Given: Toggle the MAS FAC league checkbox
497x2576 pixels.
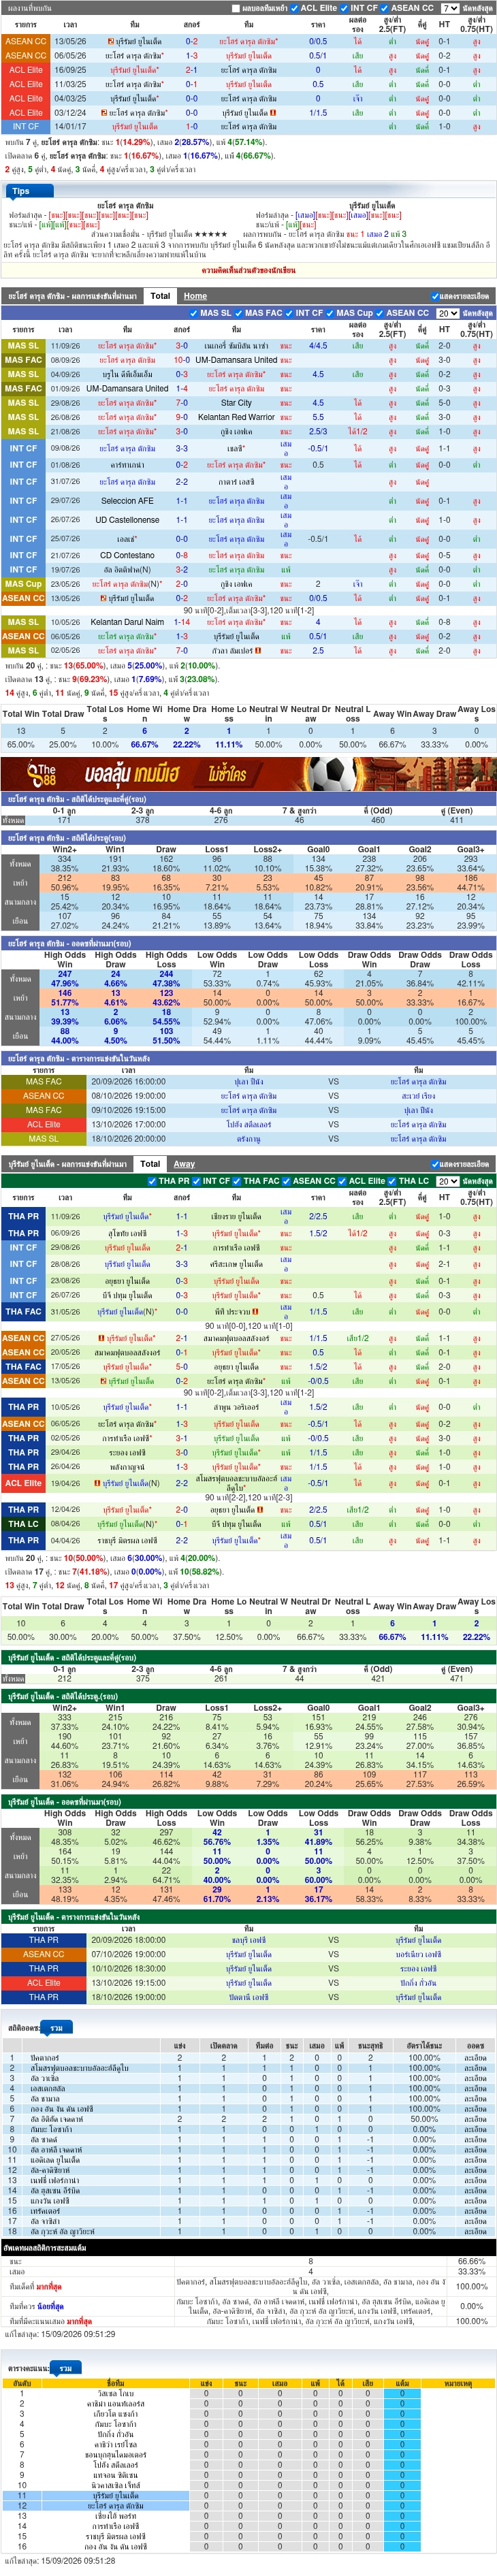Looking at the screenshot, I should 239,313.
